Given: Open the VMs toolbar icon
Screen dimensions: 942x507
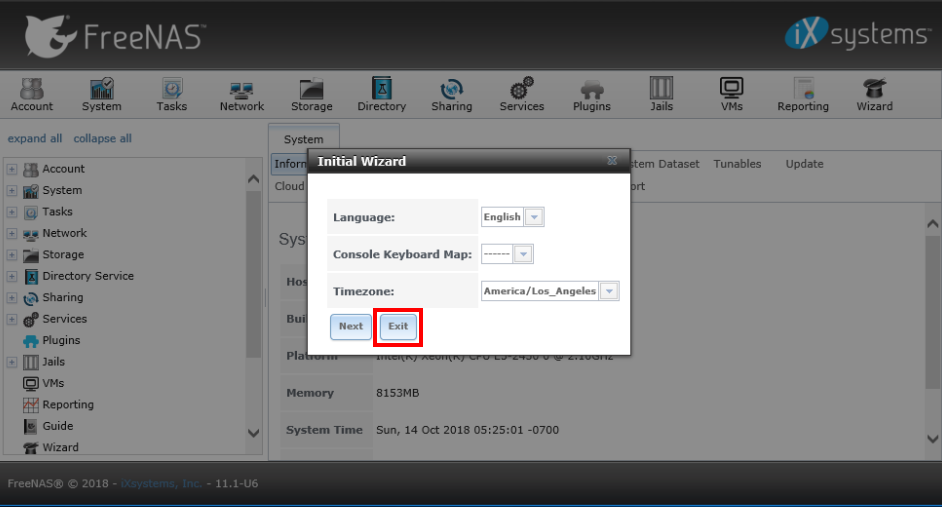Looking at the screenshot, I should click(732, 95).
